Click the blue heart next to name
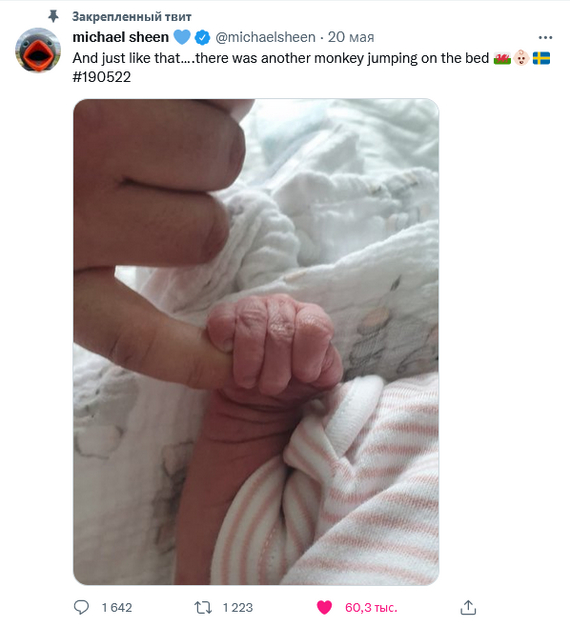The image size is (570, 627). pyautogui.click(x=182, y=37)
